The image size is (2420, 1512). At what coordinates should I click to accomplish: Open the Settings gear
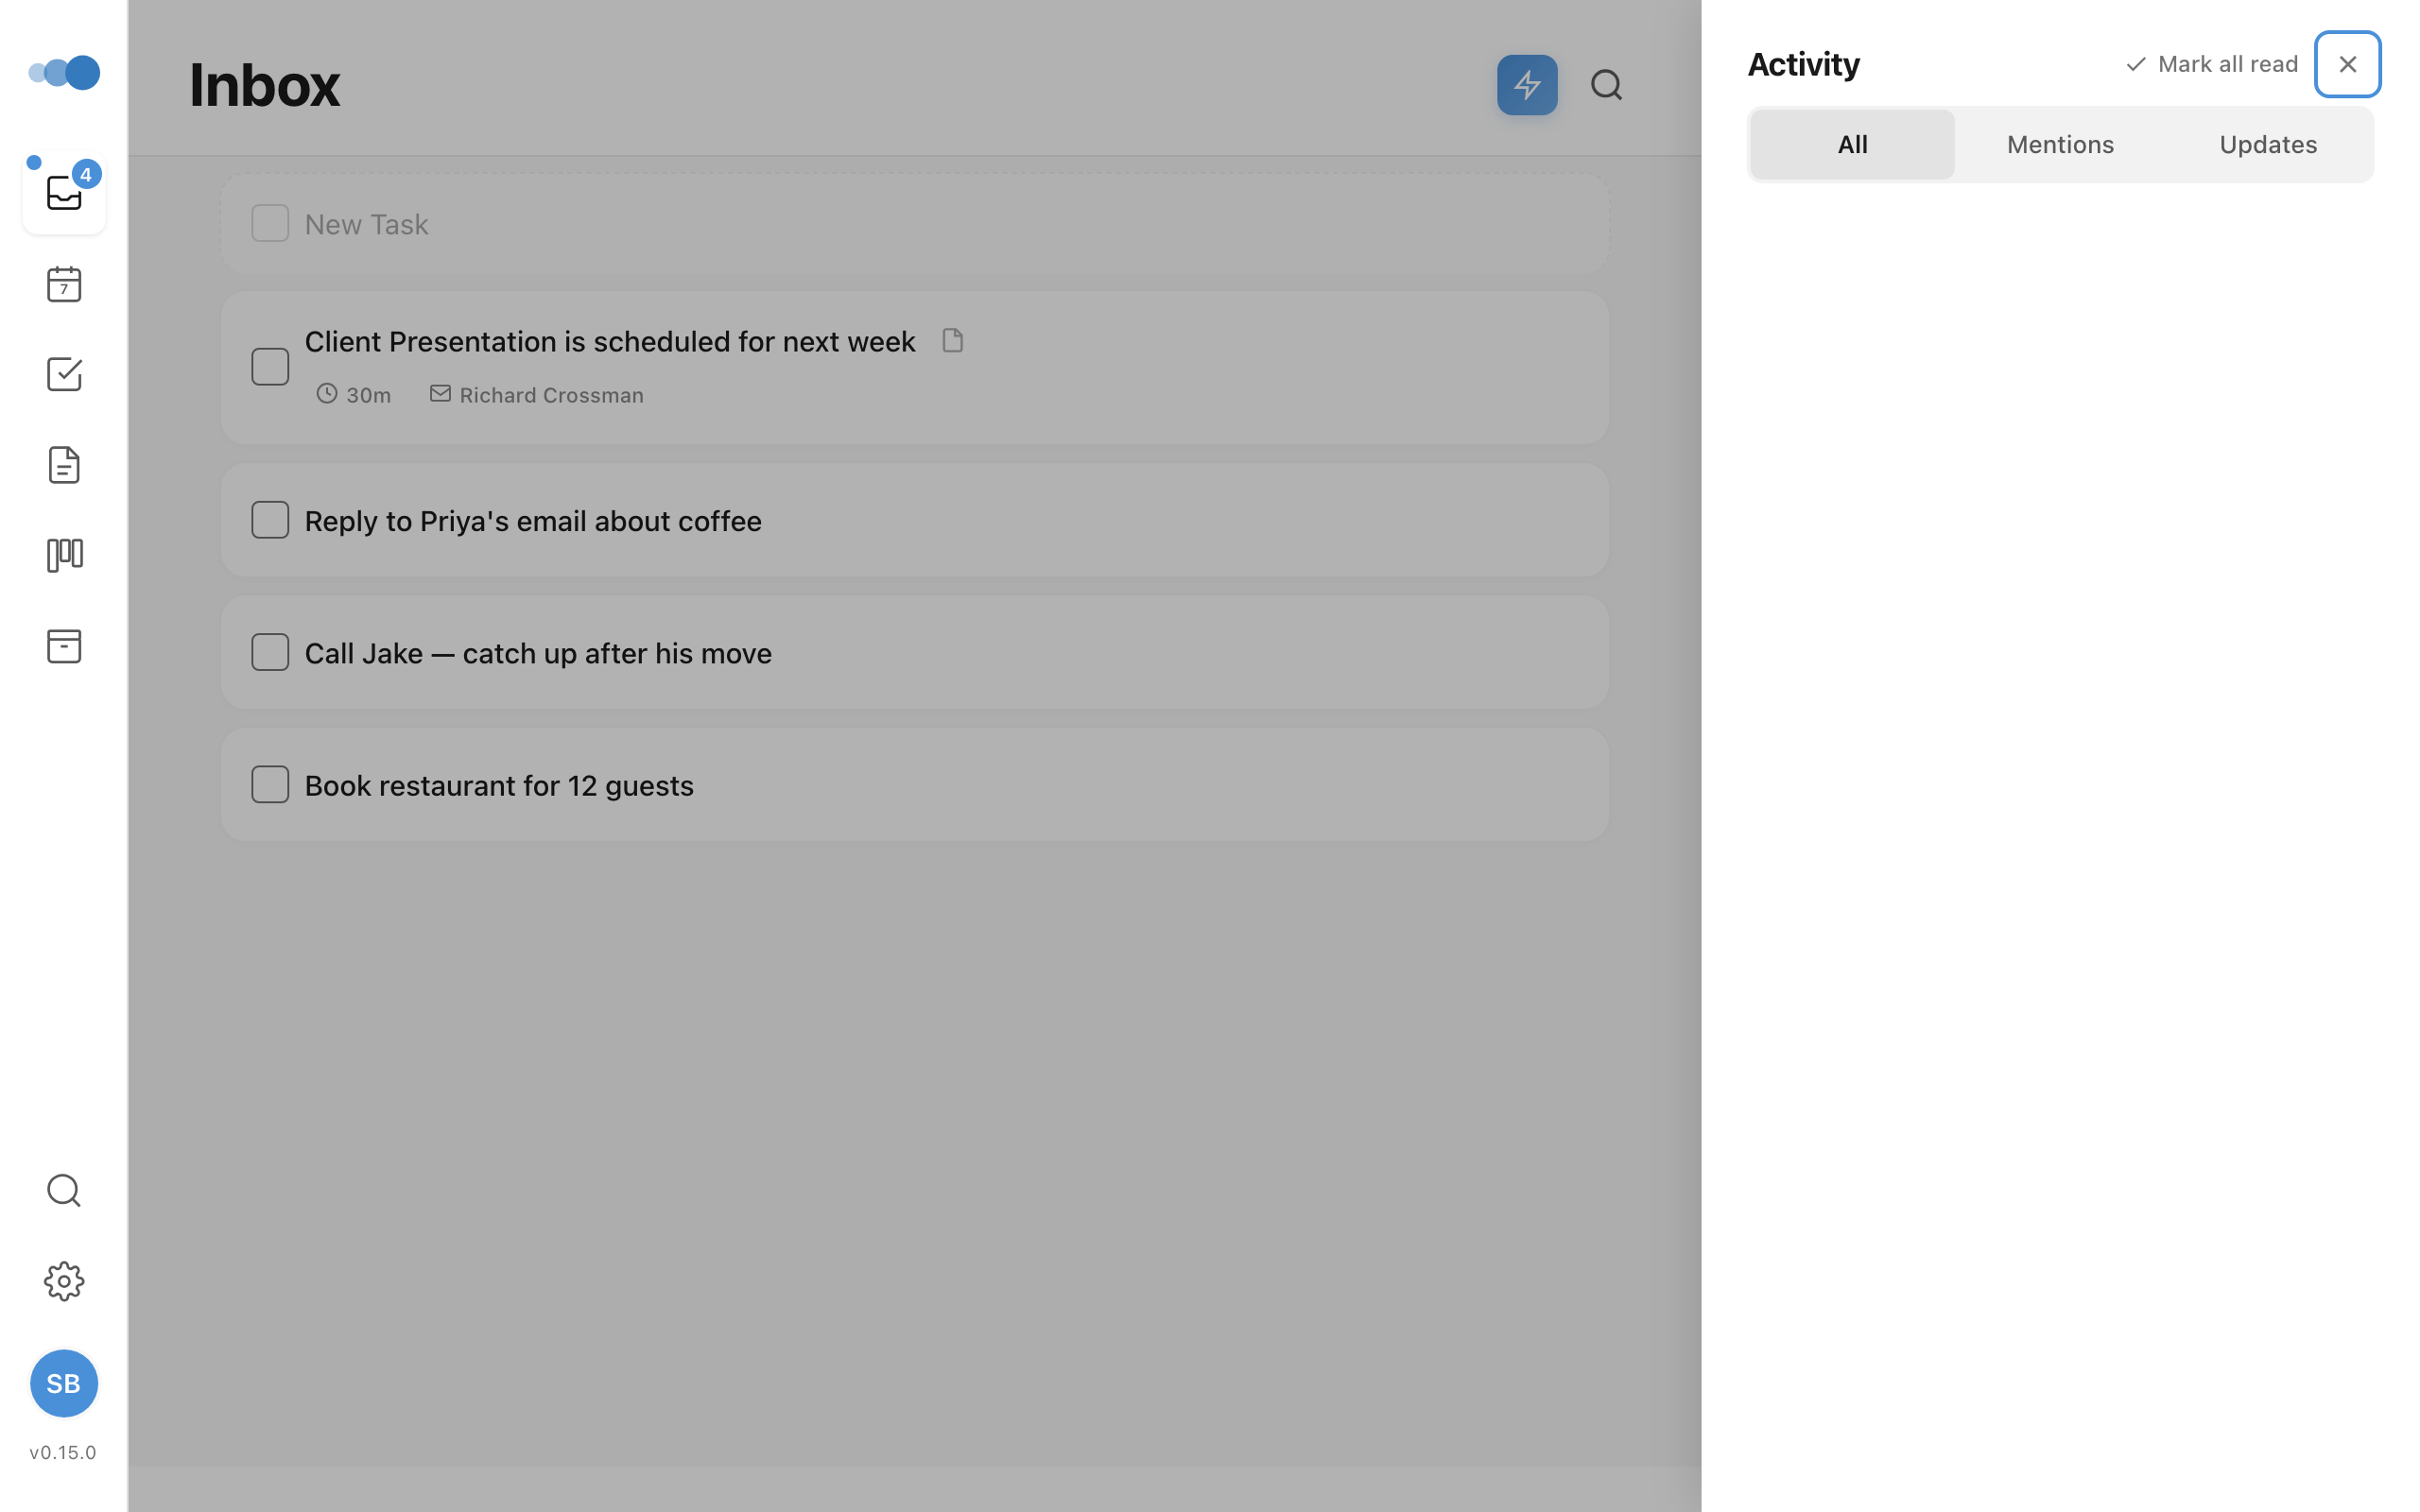pyautogui.click(x=63, y=1281)
